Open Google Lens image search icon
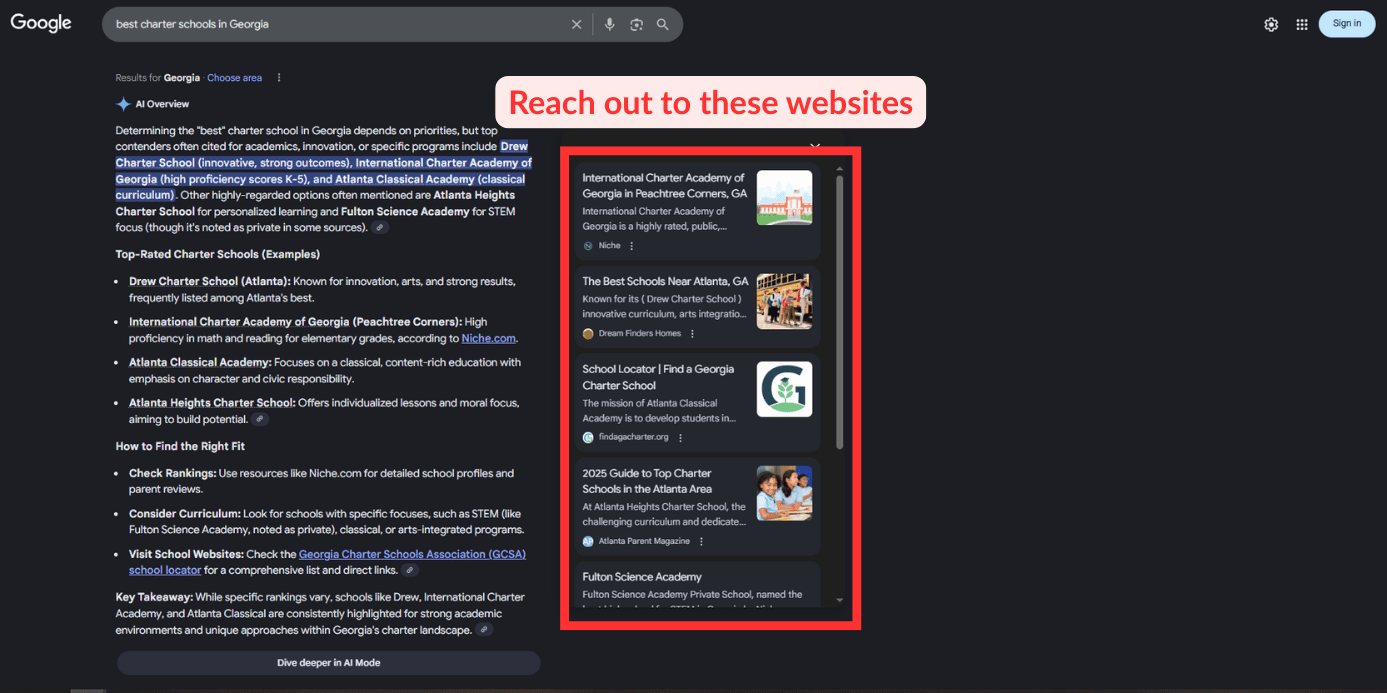 pyautogui.click(x=636, y=24)
